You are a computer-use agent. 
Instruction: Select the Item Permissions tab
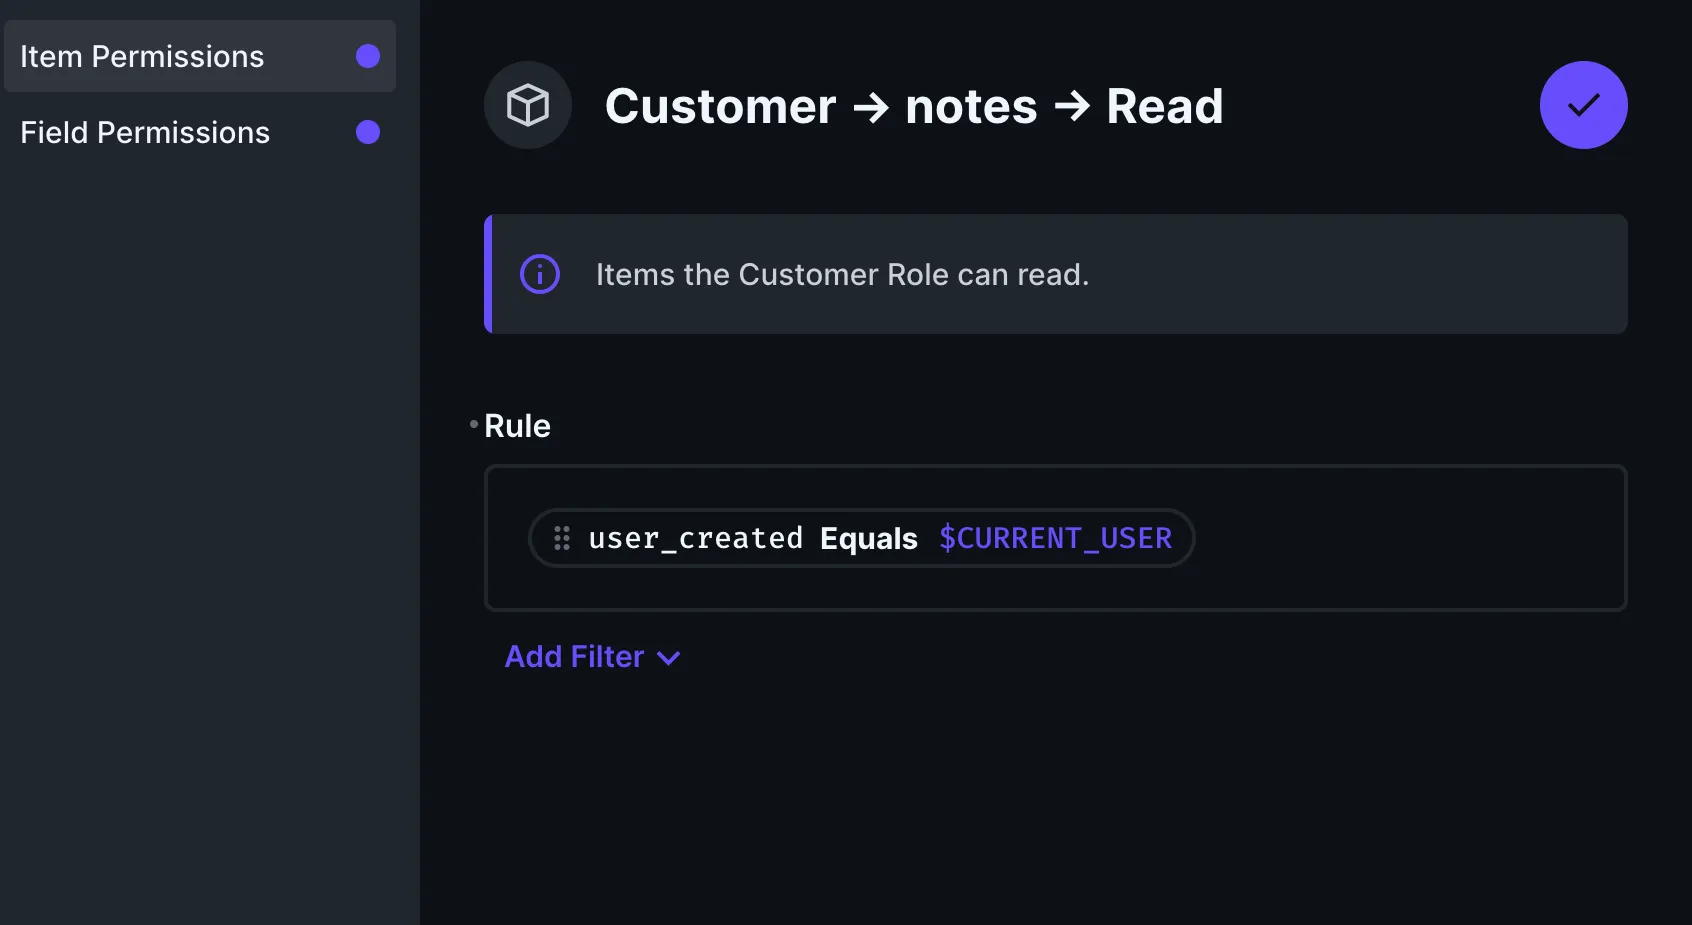pos(142,56)
